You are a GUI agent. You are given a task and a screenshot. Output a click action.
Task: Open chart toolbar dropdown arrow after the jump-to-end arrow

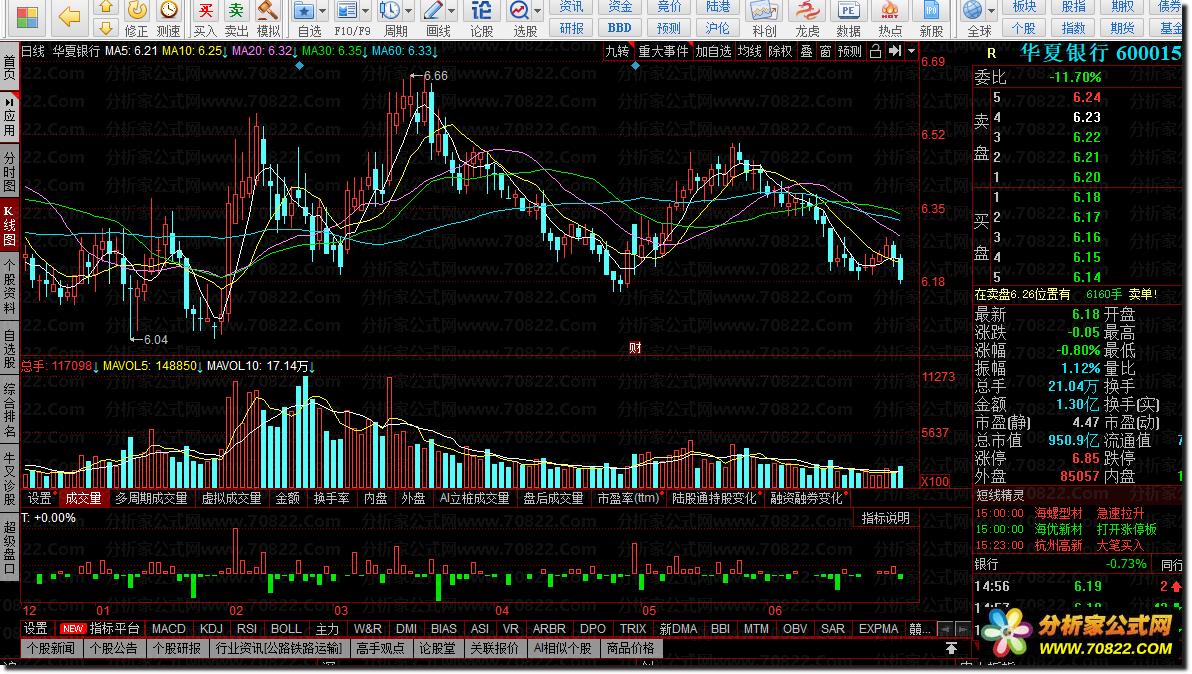point(911,51)
